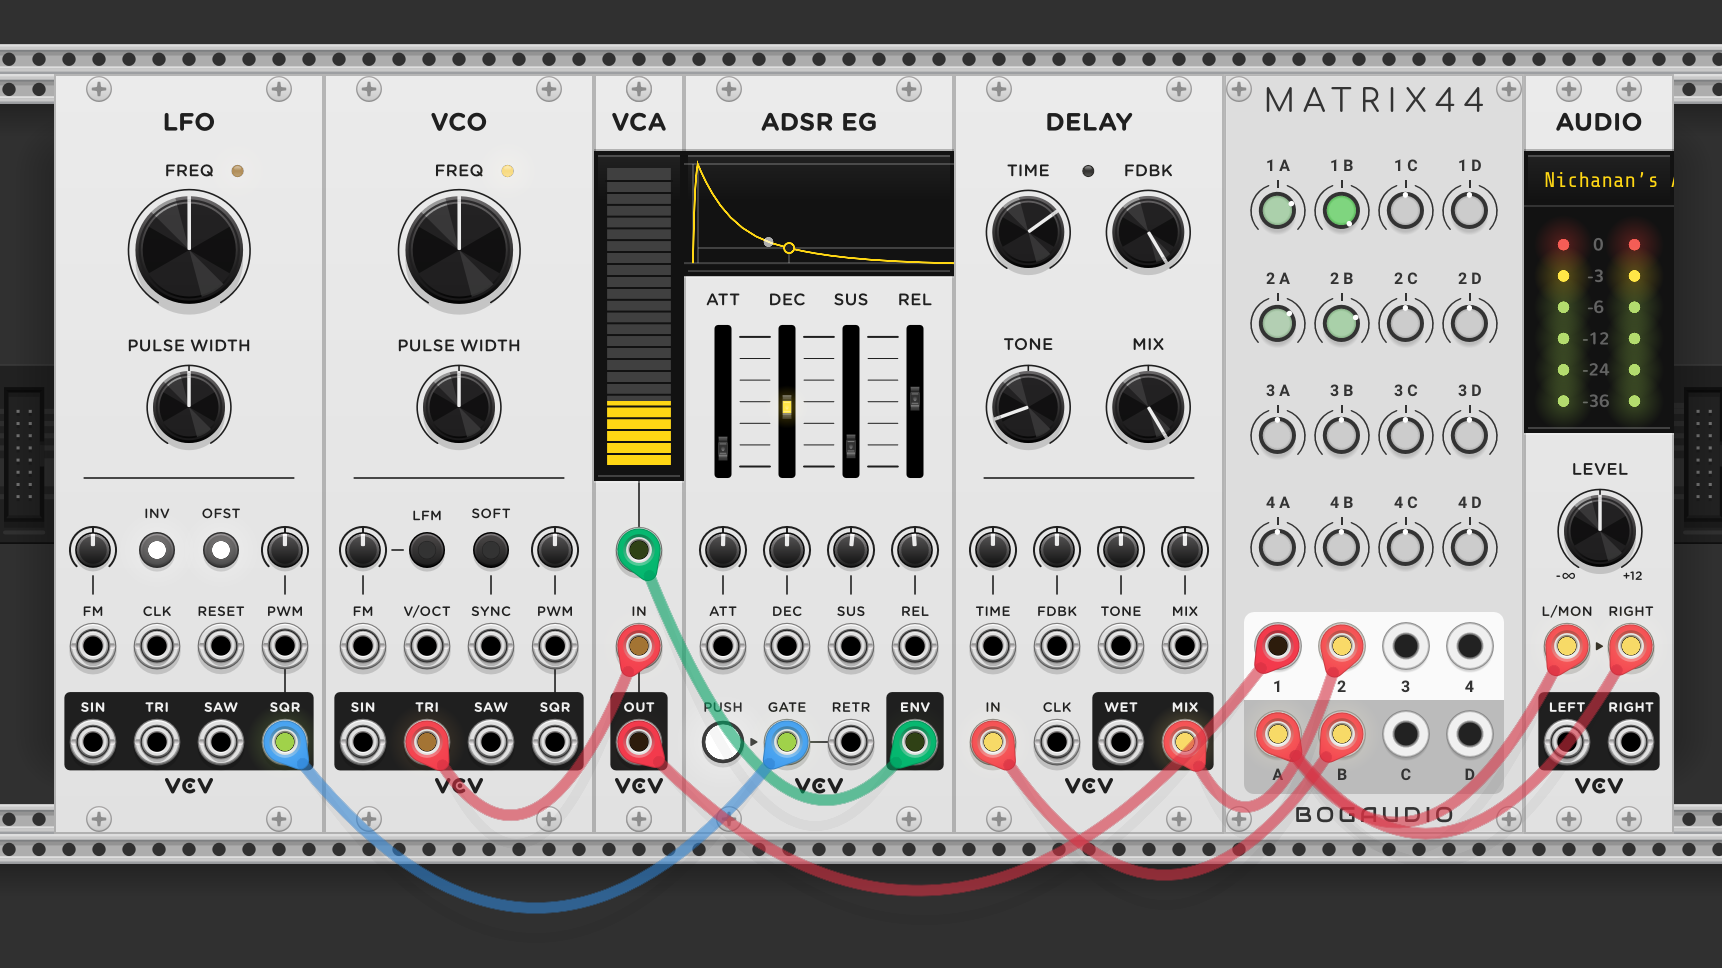
Task: Click MATRIX44 output jack A
Action: (1277, 734)
